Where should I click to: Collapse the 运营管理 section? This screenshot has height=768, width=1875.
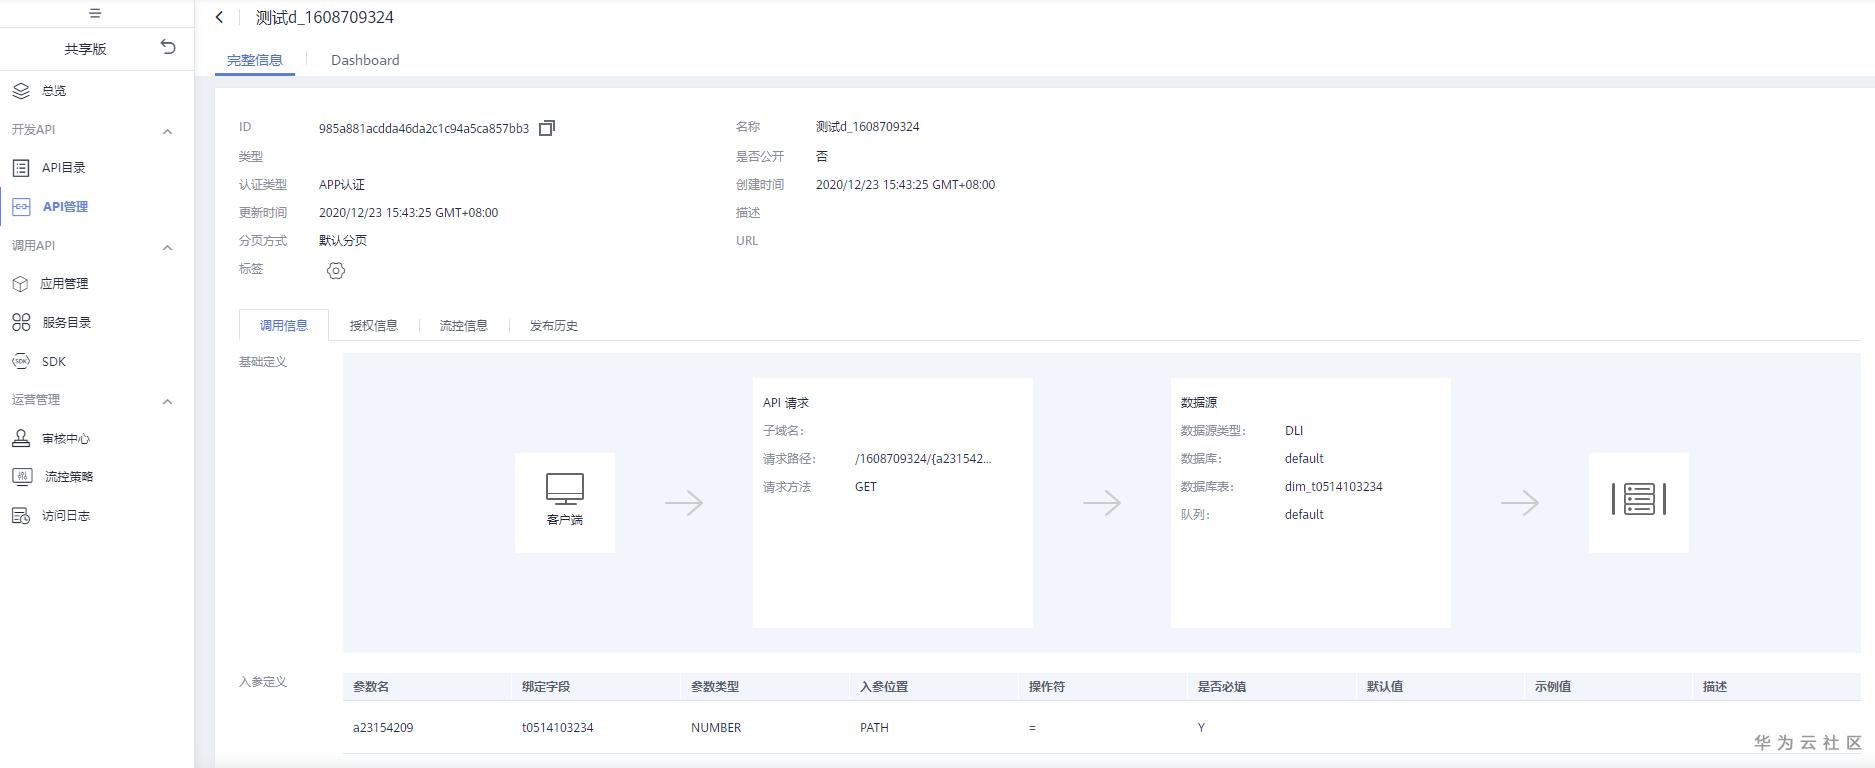click(x=168, y=401)
